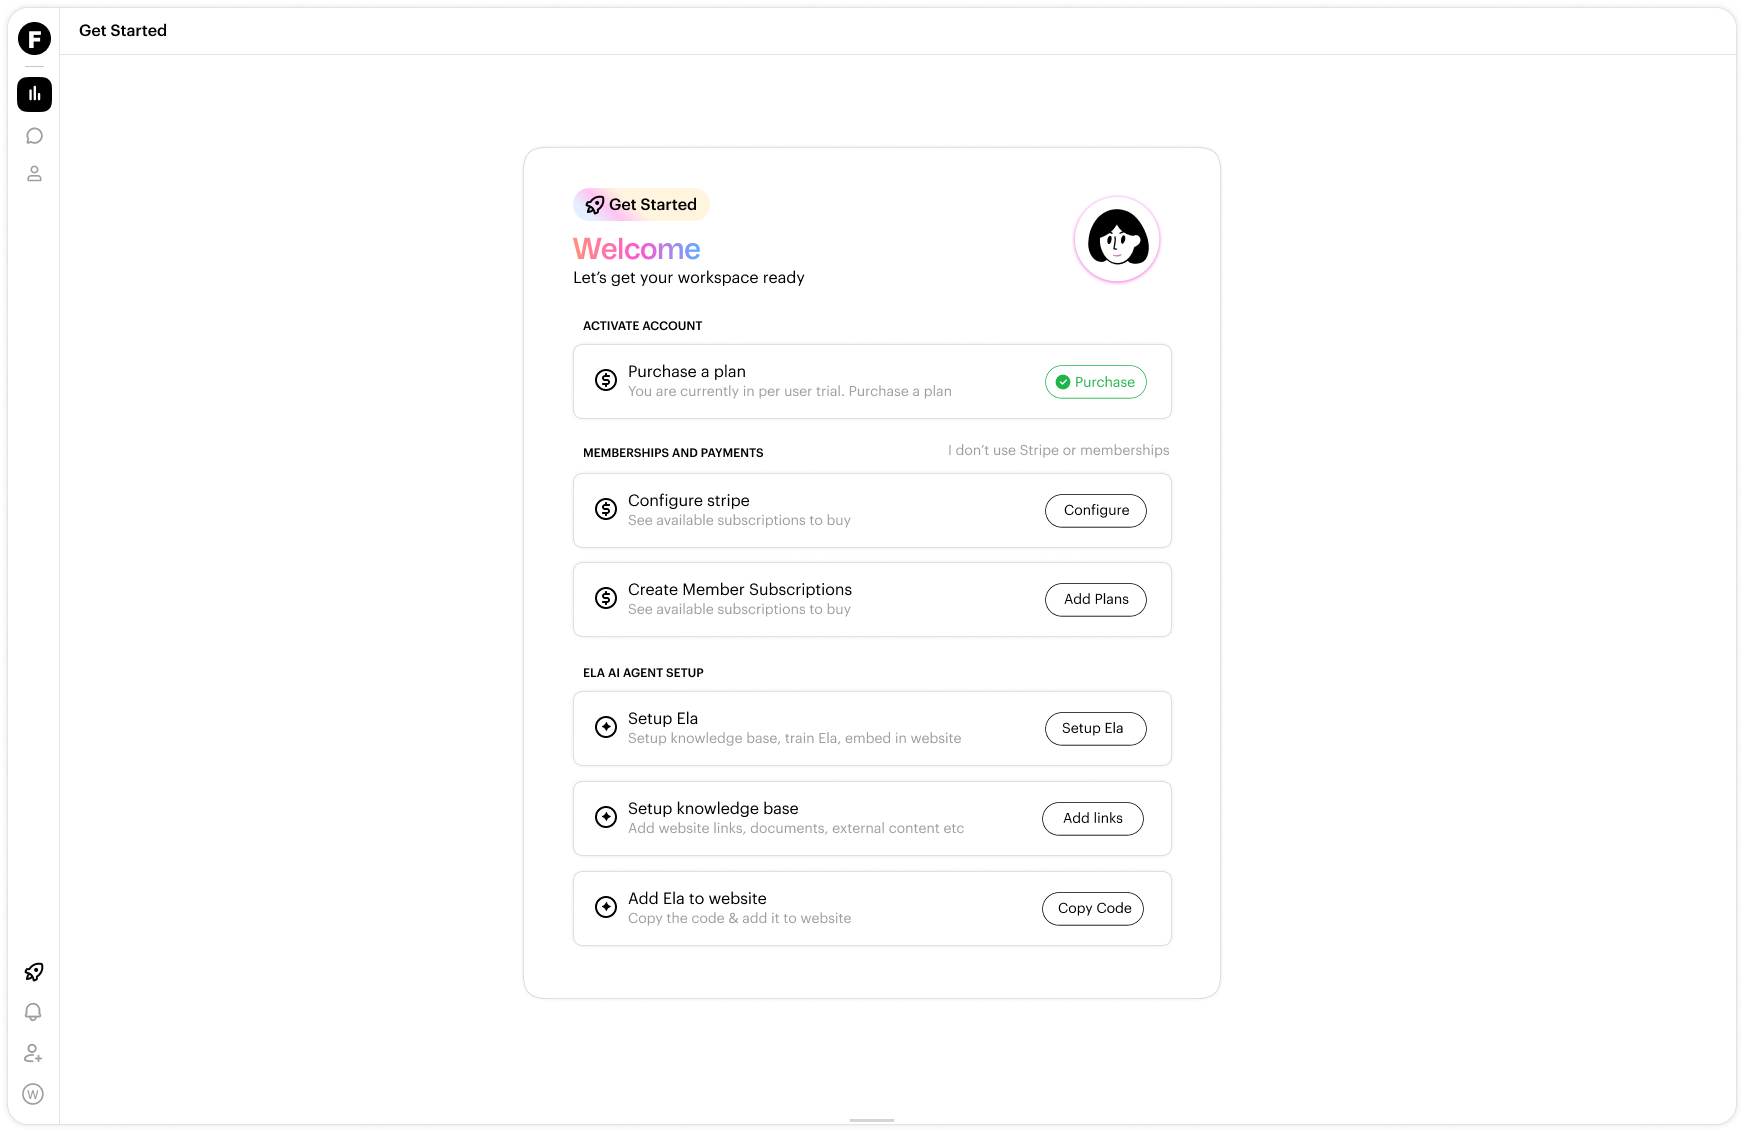Viewport: 1744px width, 1132px height.
Task: Open the chat bubble sidebar icon
Action: point(34,136)
